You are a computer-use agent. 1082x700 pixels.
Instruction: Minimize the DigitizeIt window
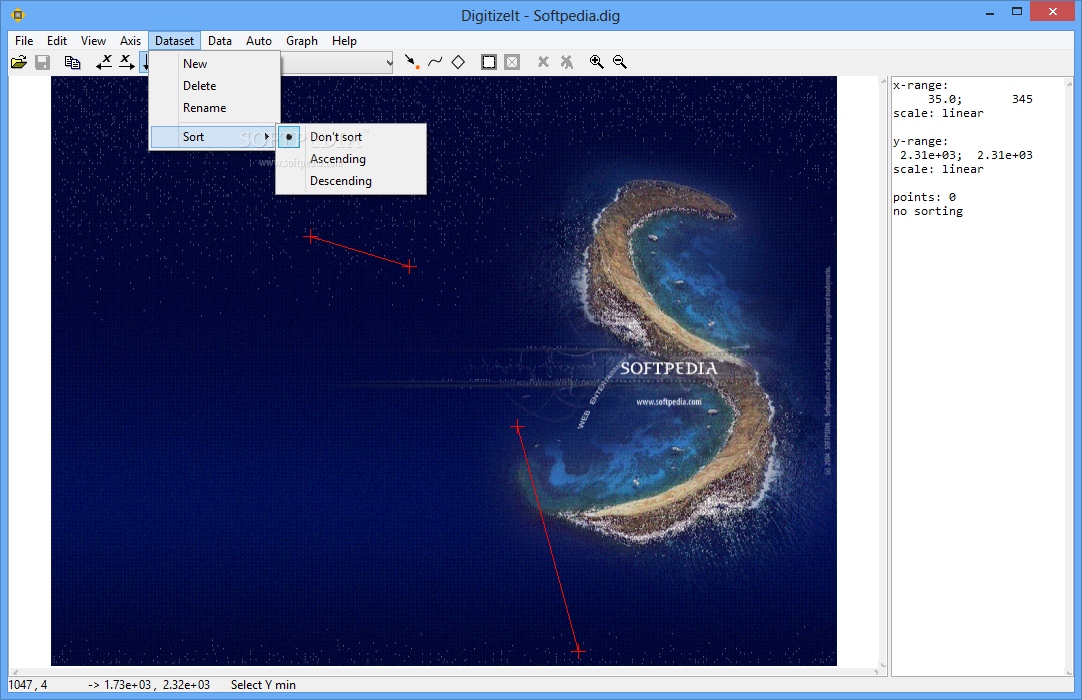point(990,12)
